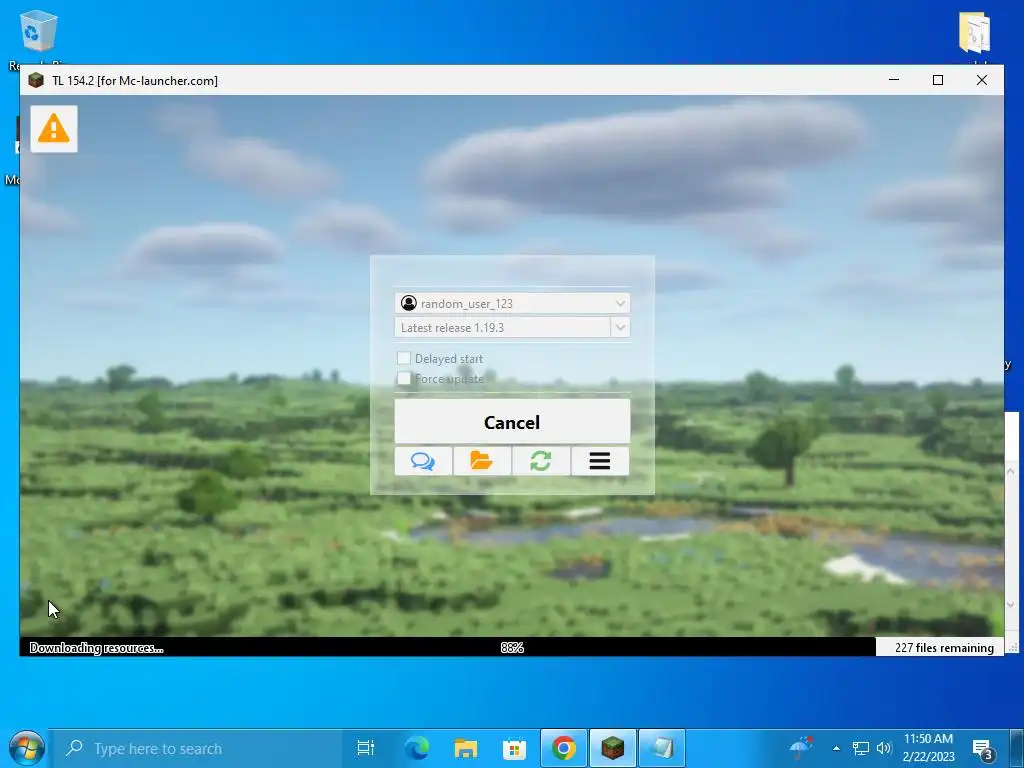Click the 227 files remaining status
The width and height of the screenshot is (1024, 768).
[x=944, y=647]
